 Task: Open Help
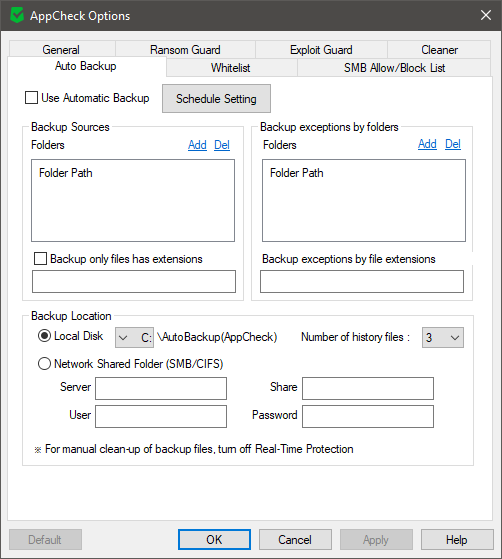tap(457, 539)
